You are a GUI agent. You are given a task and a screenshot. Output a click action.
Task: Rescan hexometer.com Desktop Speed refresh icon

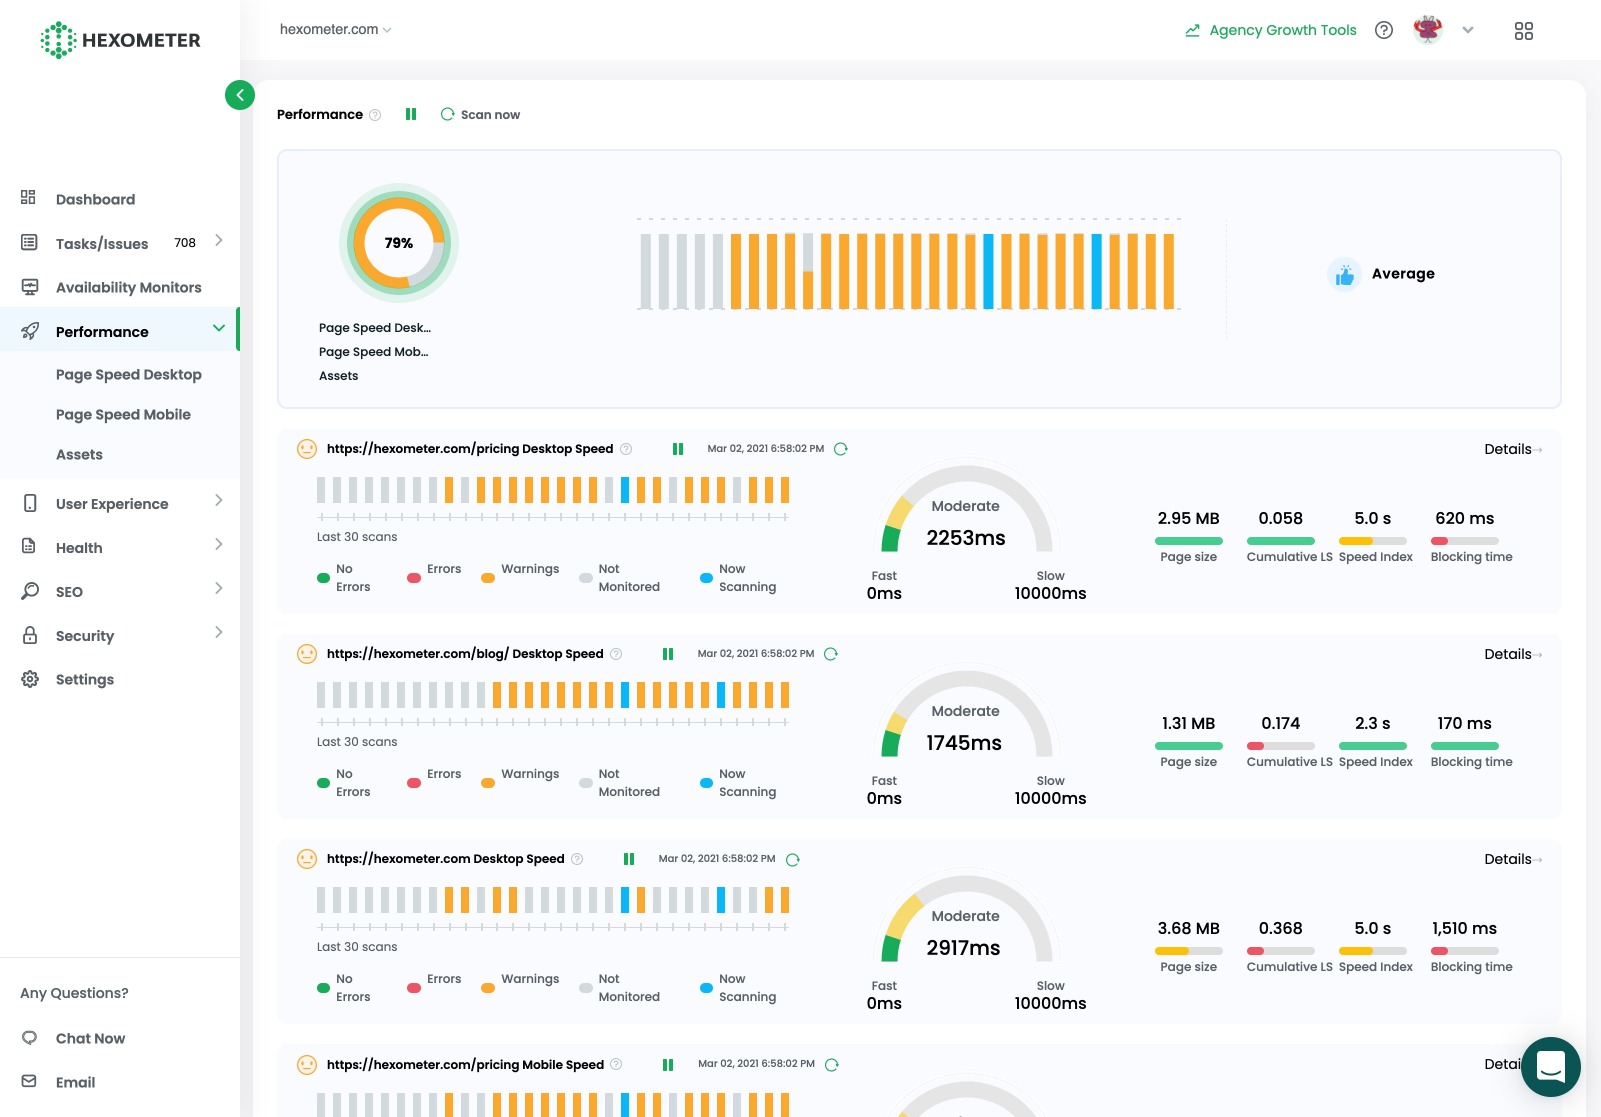793,859
